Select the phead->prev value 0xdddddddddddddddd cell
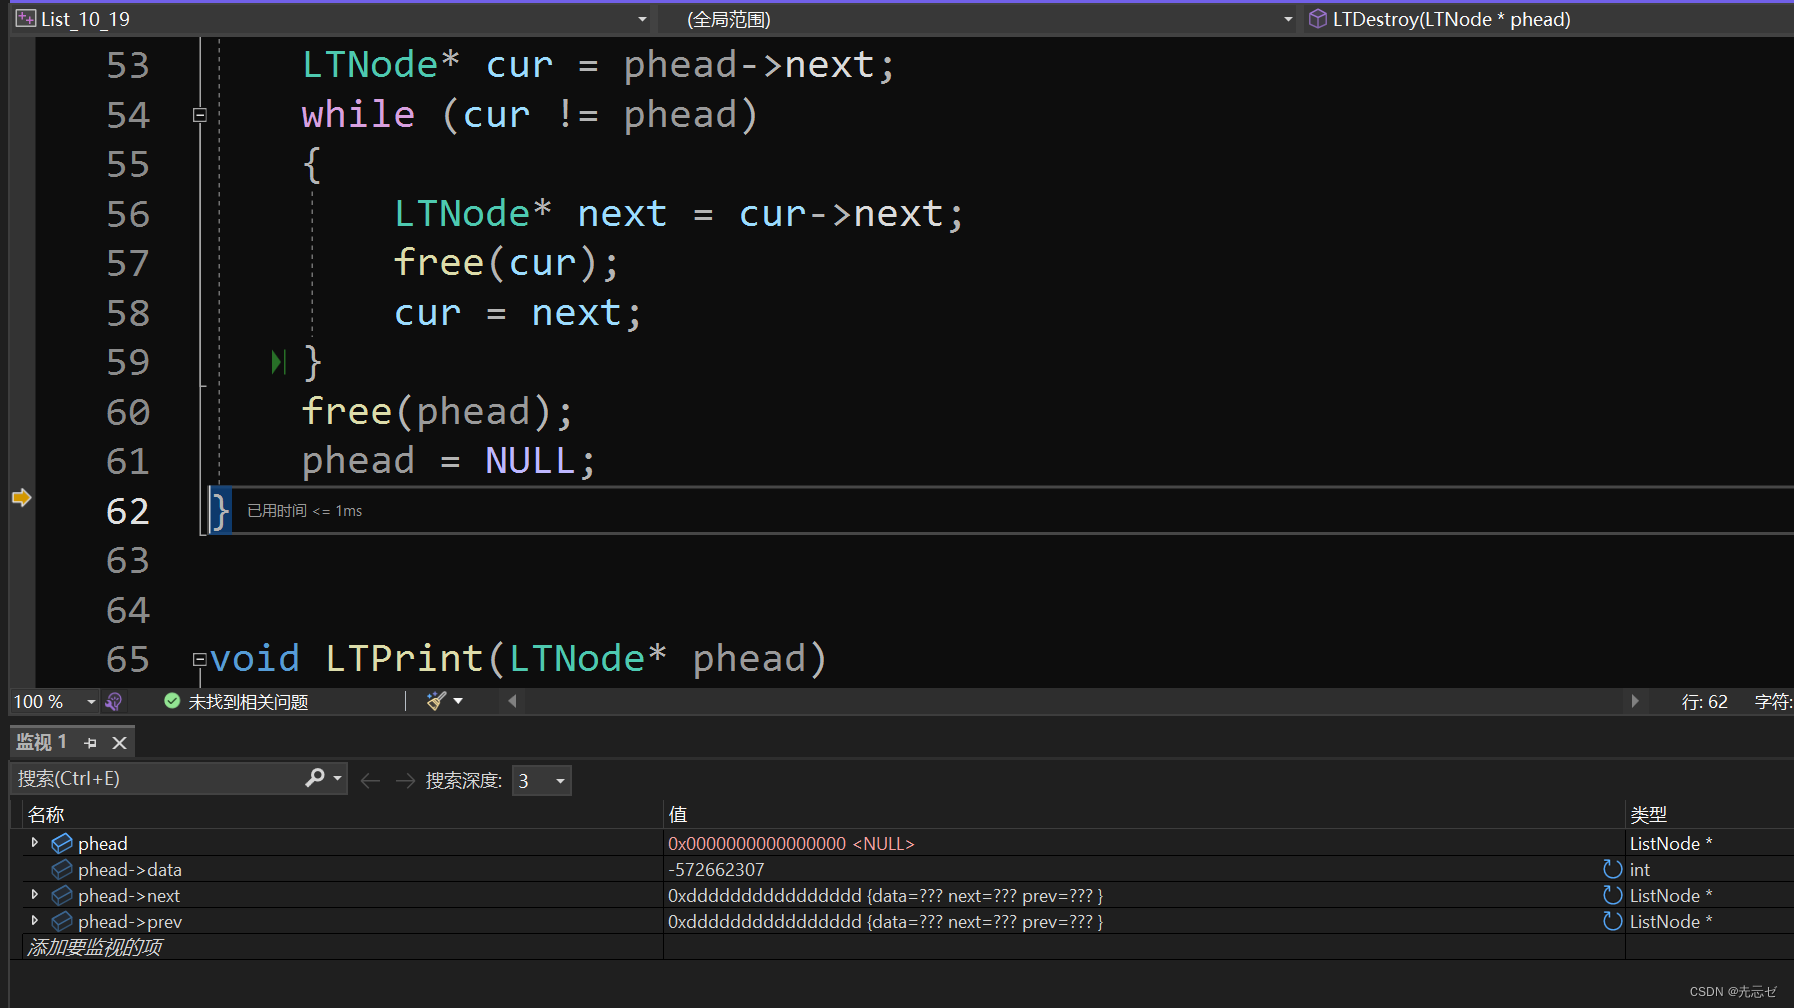 (x=885, y=921)
